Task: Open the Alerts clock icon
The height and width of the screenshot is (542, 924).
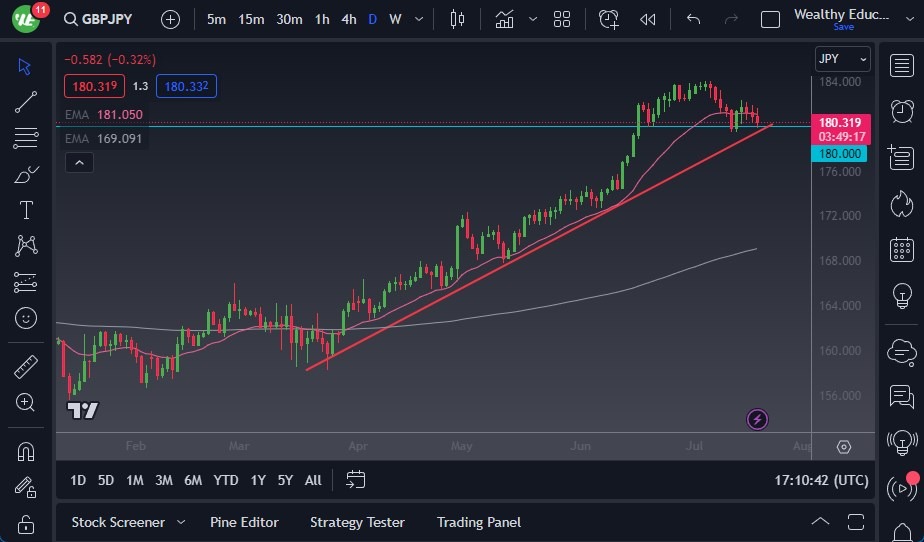Action: coord(901,110)
